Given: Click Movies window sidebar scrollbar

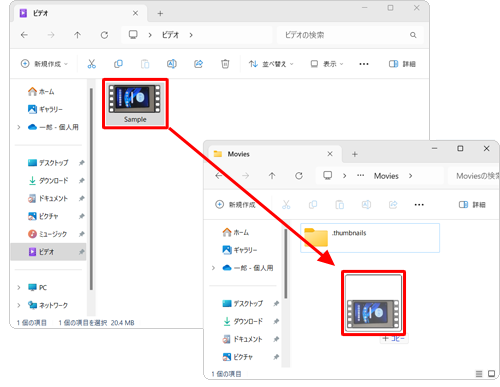Looking at the screenshot, I should (286, 263).
